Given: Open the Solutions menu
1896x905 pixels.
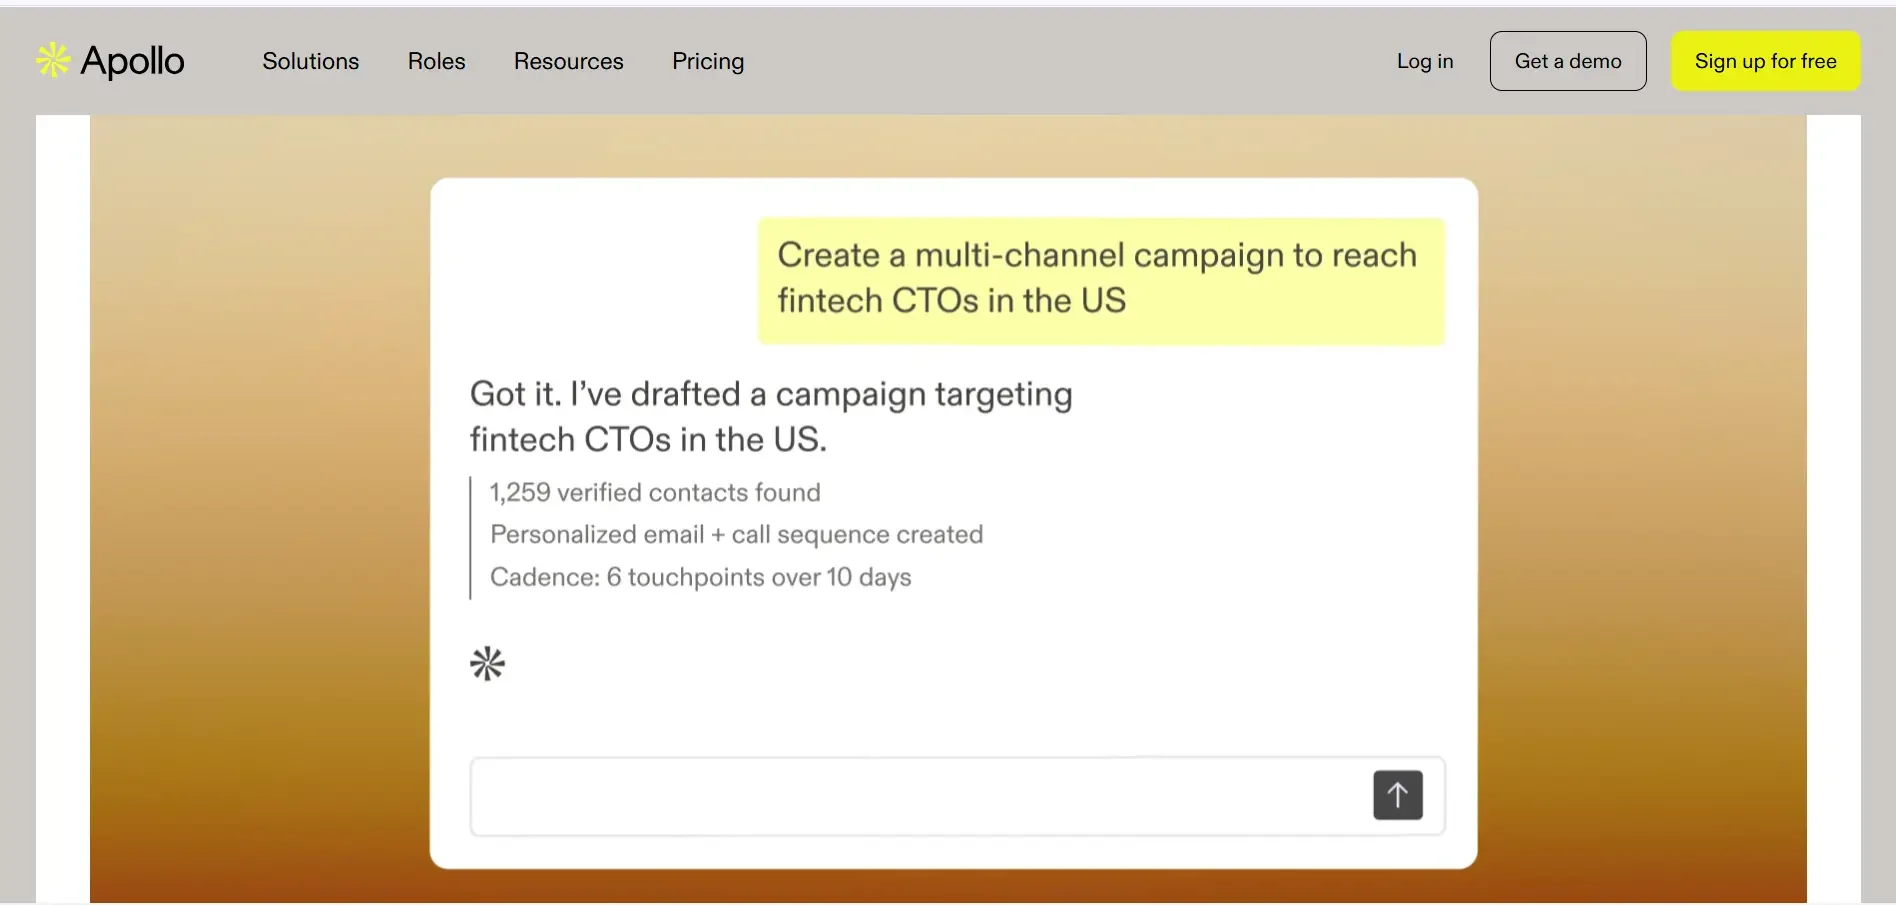Looking at the screenshot, I should point(311,61).
